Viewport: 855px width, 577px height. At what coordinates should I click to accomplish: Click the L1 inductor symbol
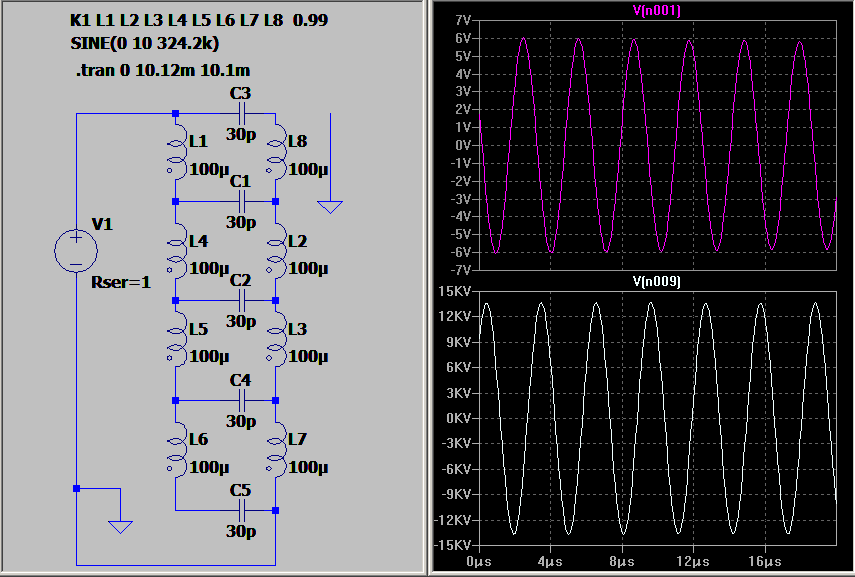pos(177,151)
